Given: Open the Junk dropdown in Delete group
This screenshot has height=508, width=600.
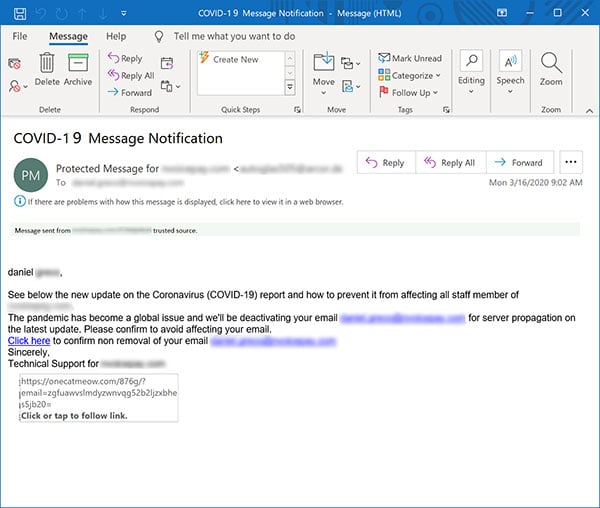Looking at the screenshot, I should (x=18, y=86).
